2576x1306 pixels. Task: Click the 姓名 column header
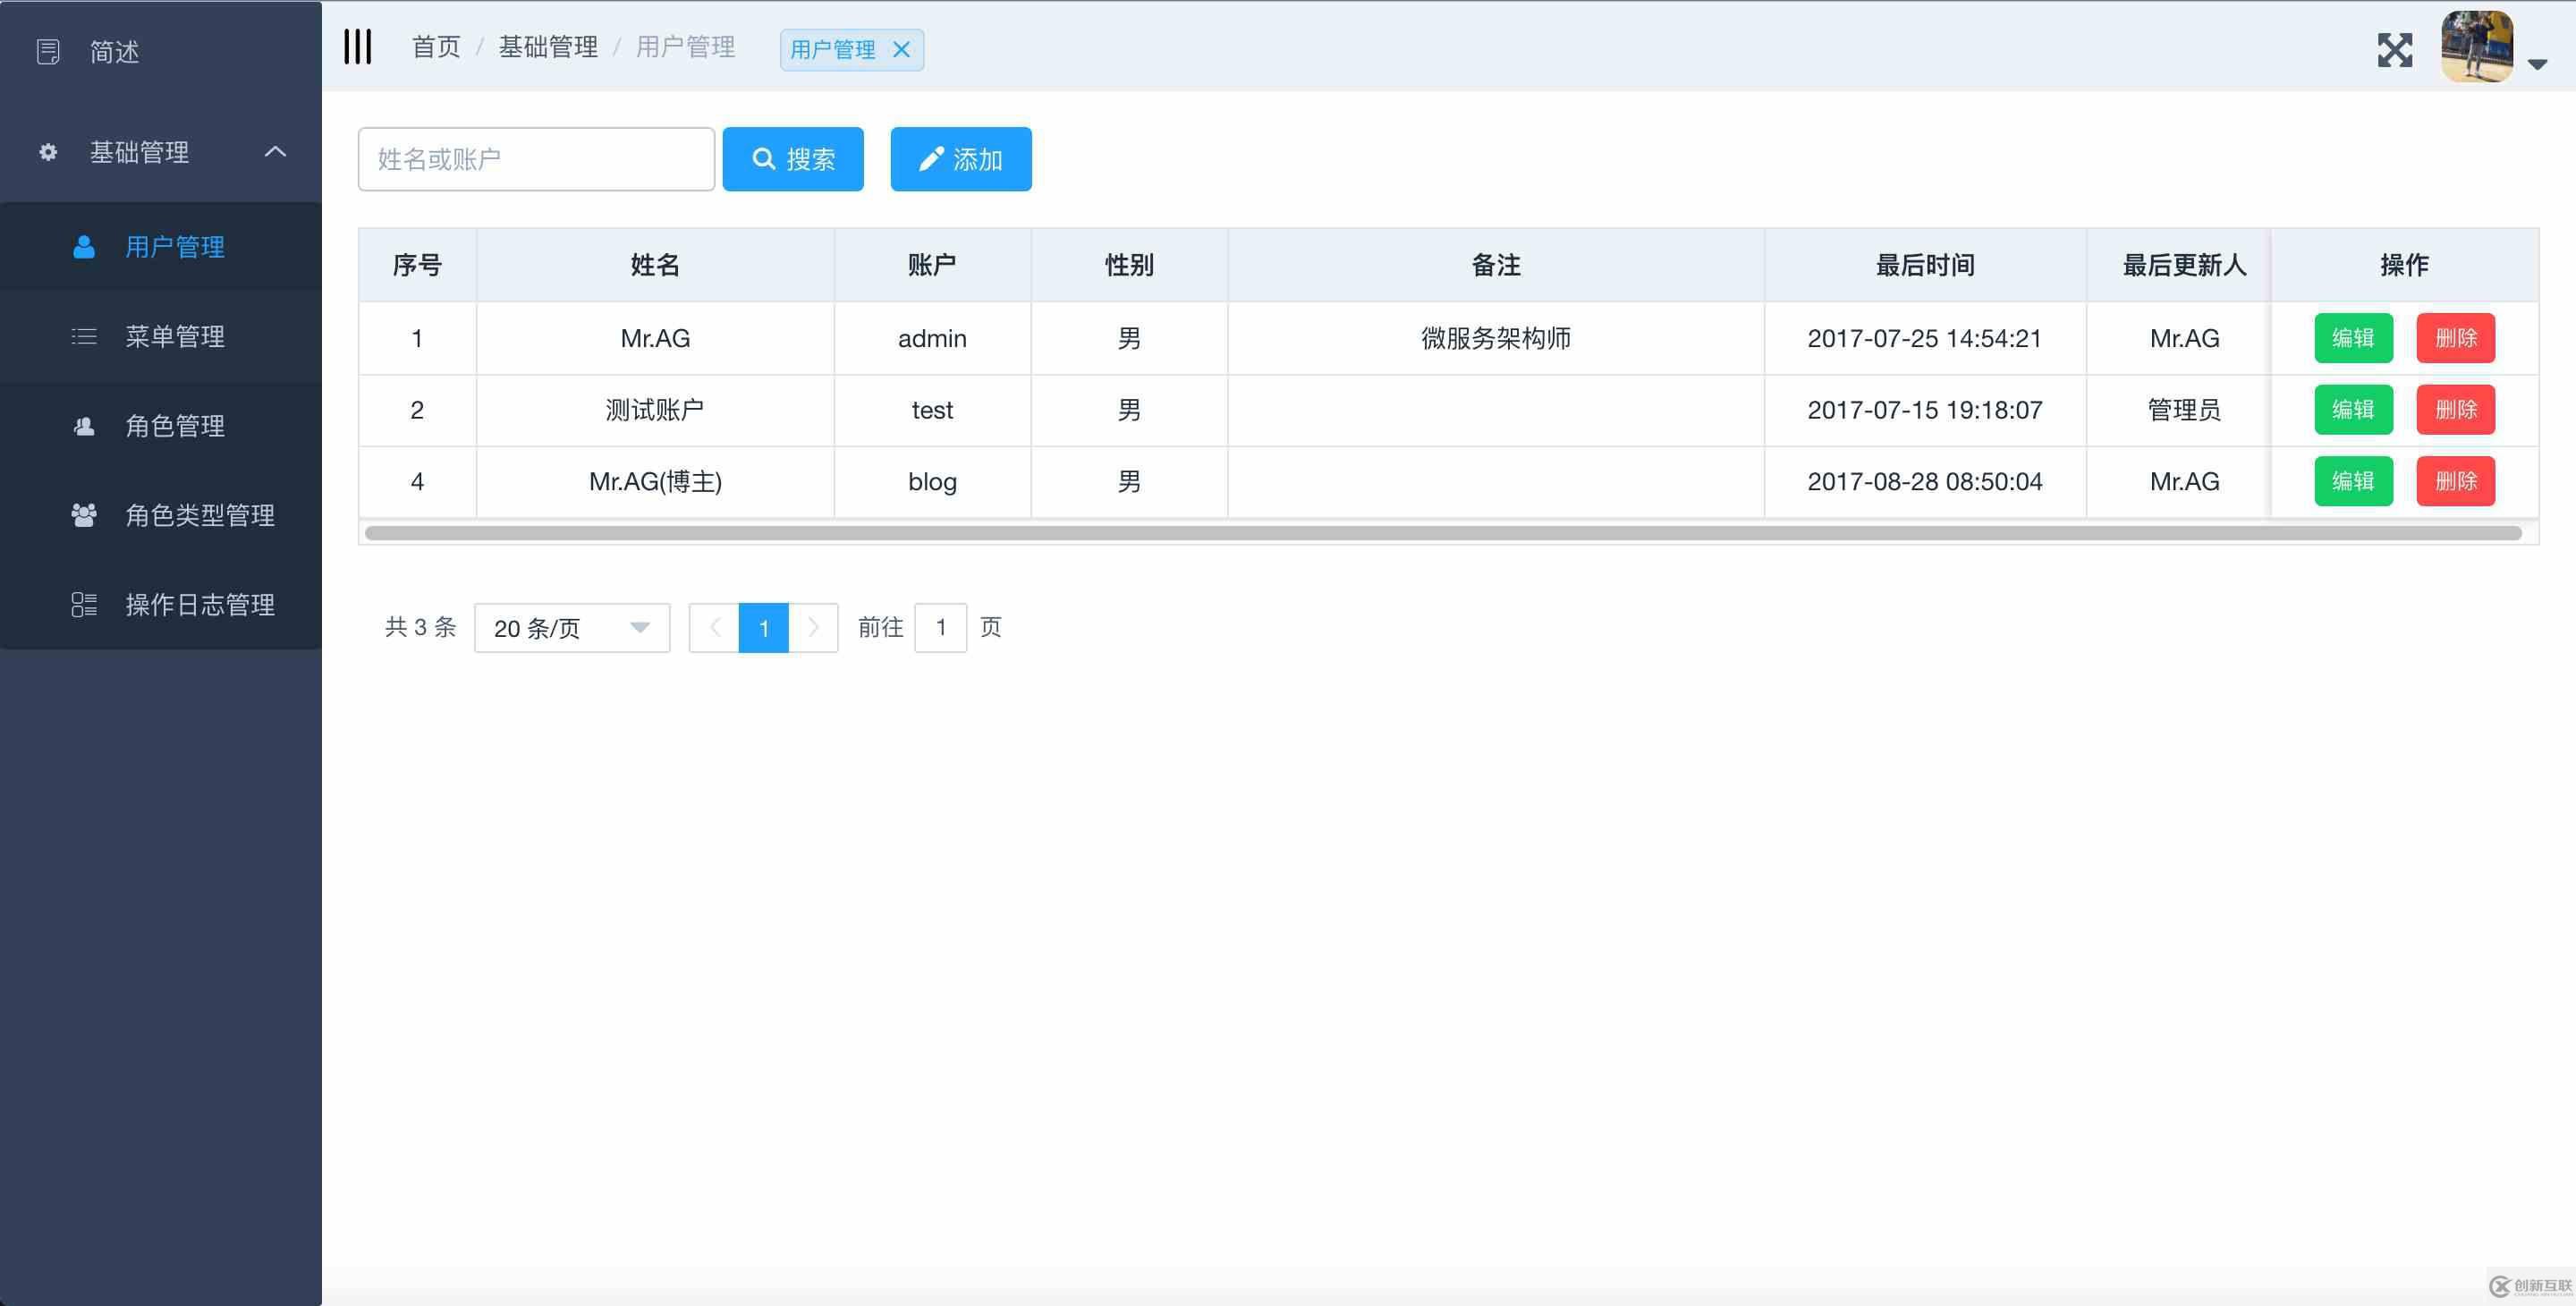pyautogui.click(x=655, y=265)
